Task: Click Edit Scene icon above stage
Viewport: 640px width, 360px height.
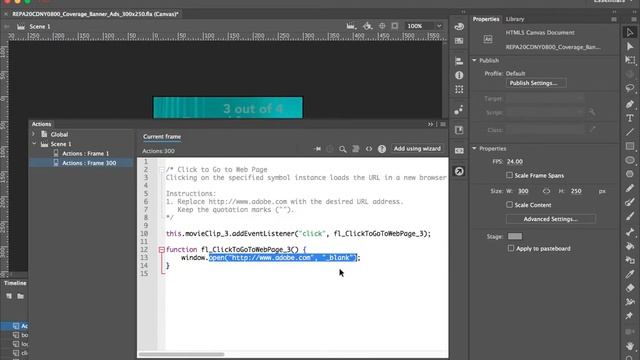Action: tap(351, 26)
